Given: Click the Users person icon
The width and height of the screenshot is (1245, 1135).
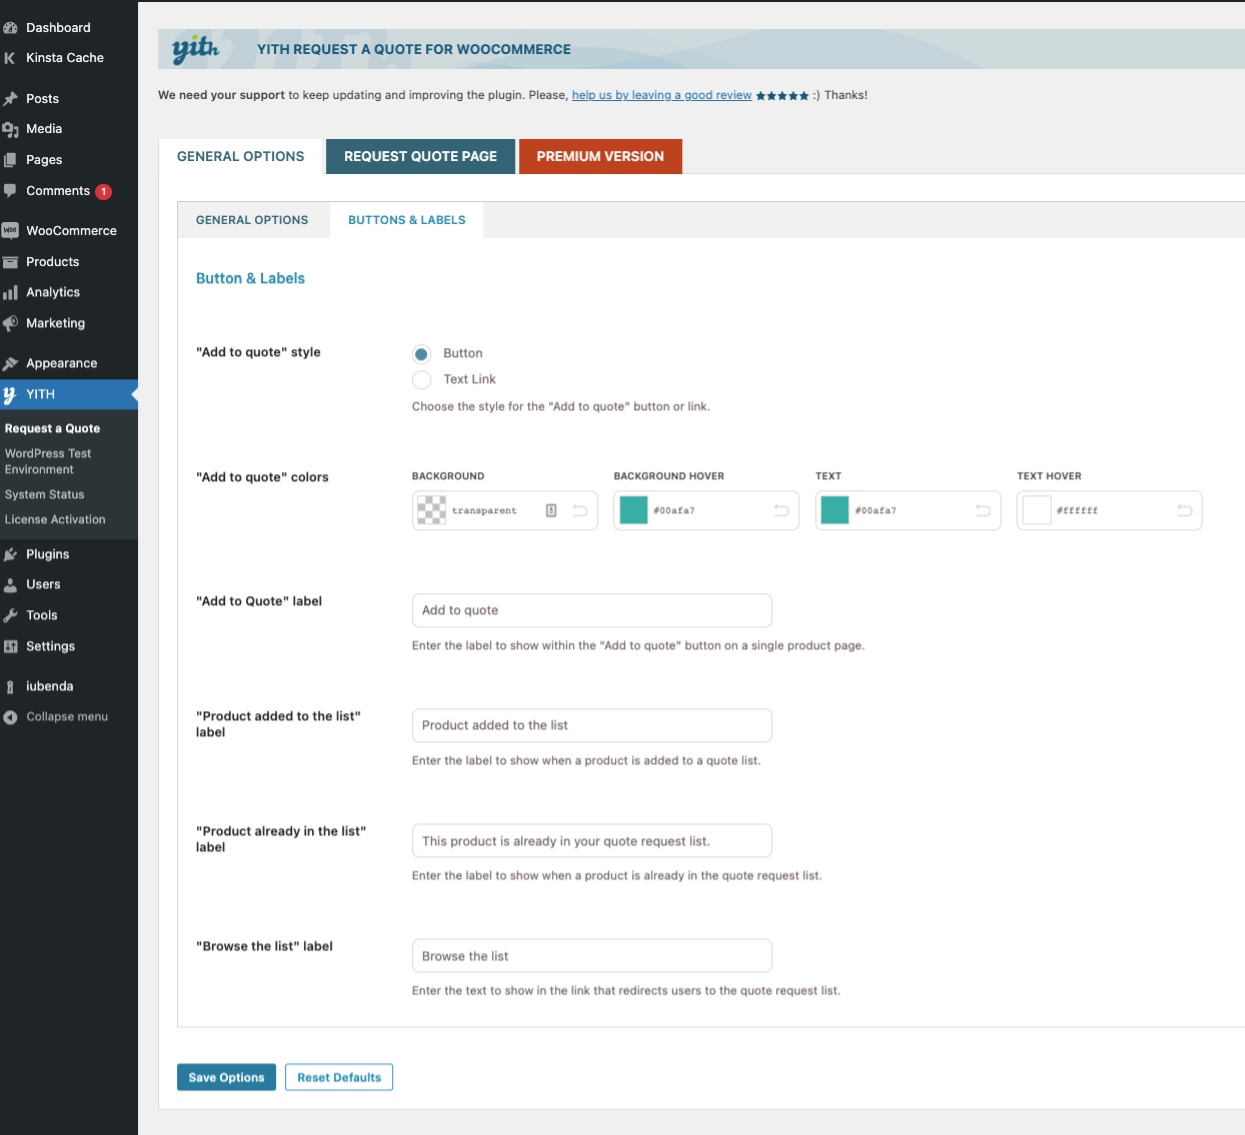Looking at the screenshot, I should click(x=10, y=585).
